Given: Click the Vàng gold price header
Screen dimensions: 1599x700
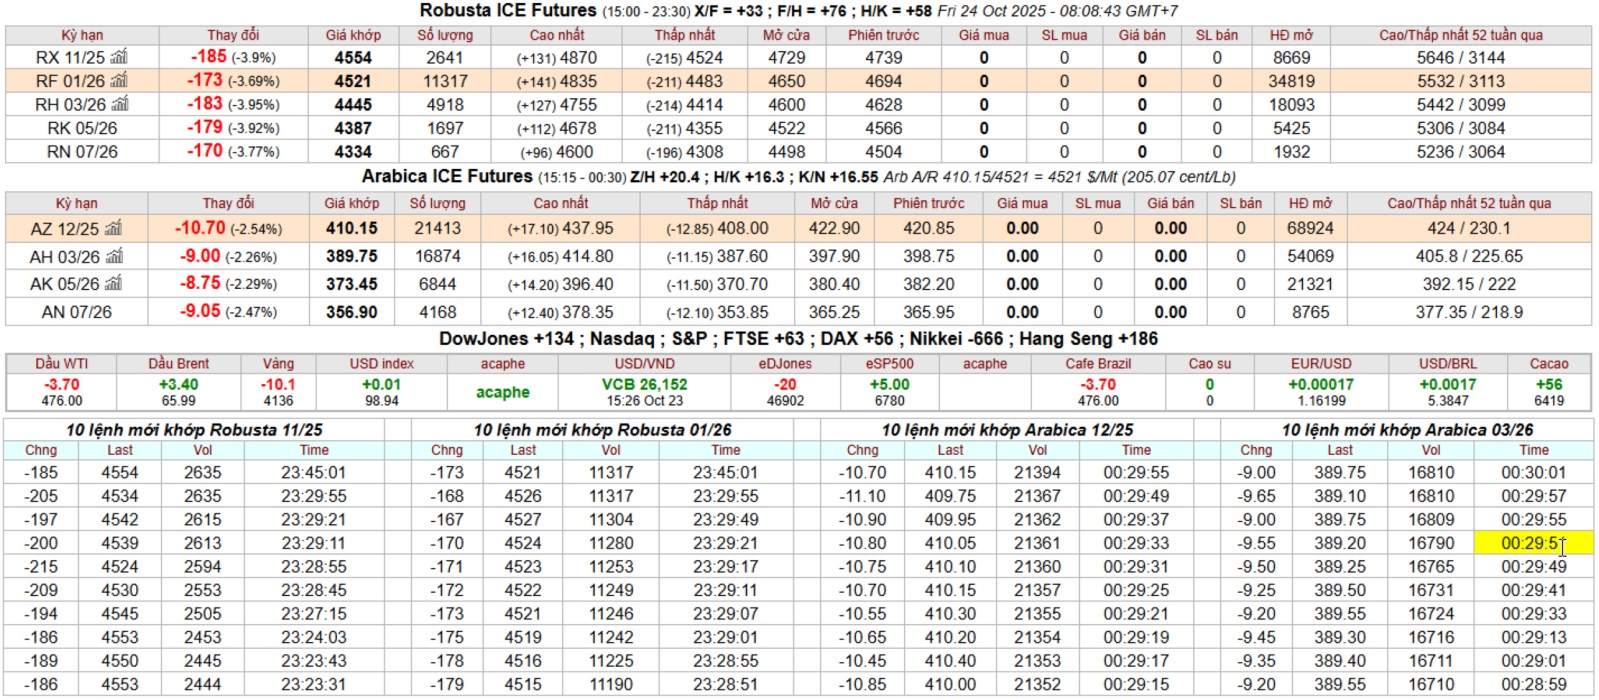Looking at the screenshot, I should pos(278,364).
